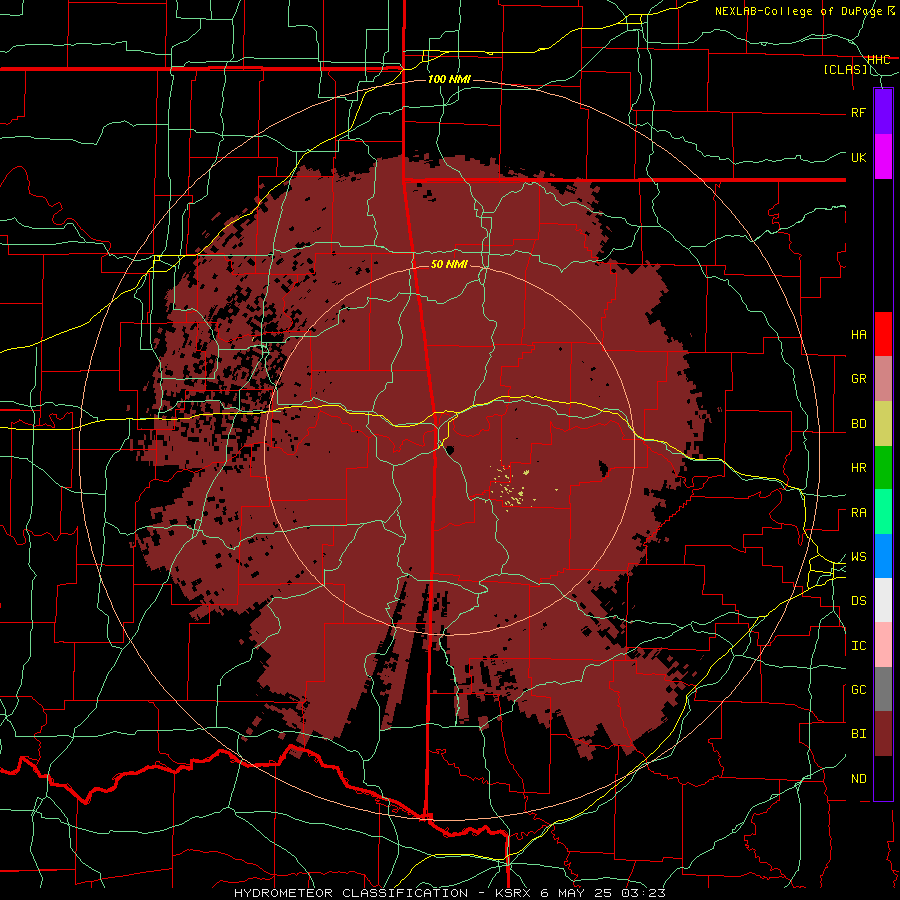900x900 pixels.
Task: Click the gray GC legend color swatch
Action: pos(883,689)
